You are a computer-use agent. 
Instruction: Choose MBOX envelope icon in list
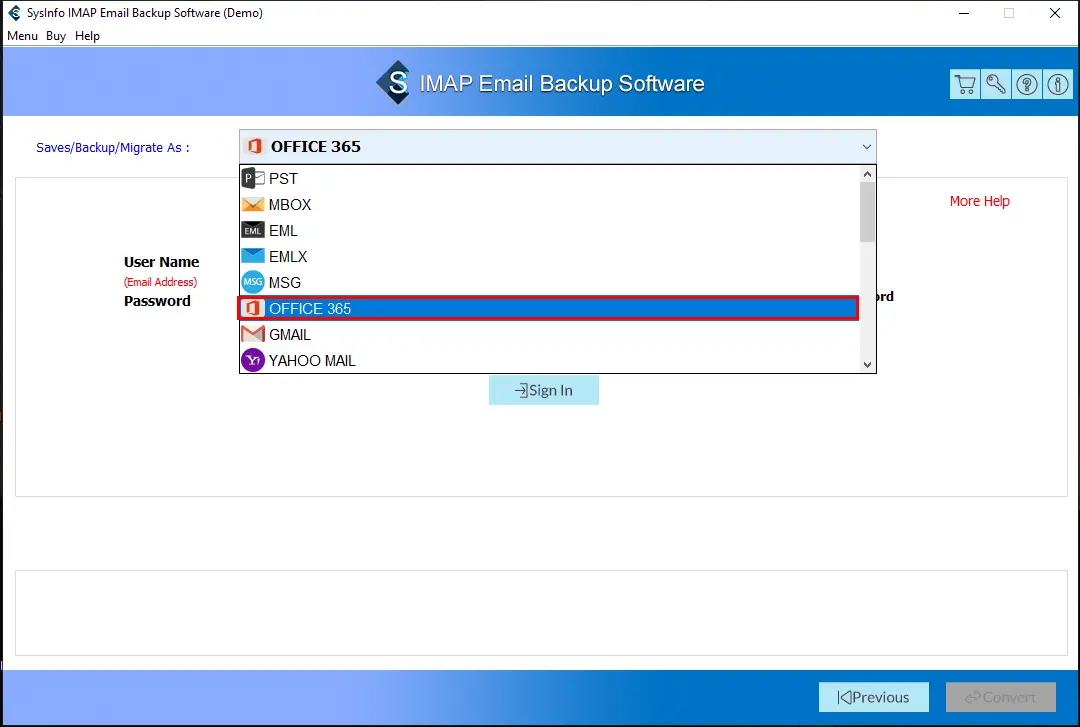point(253,205)
